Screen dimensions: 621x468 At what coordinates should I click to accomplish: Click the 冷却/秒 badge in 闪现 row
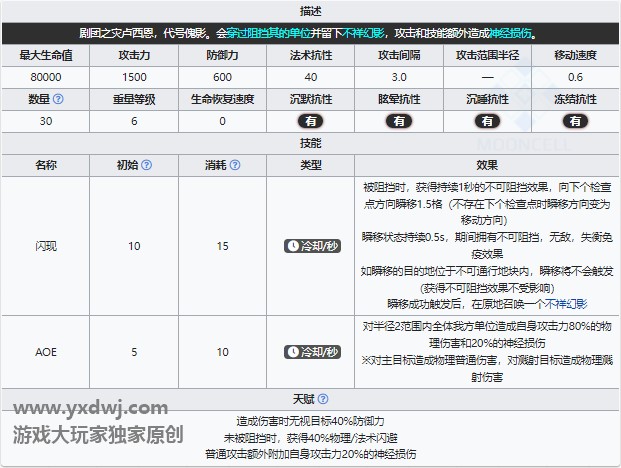(x=311, y=245)
